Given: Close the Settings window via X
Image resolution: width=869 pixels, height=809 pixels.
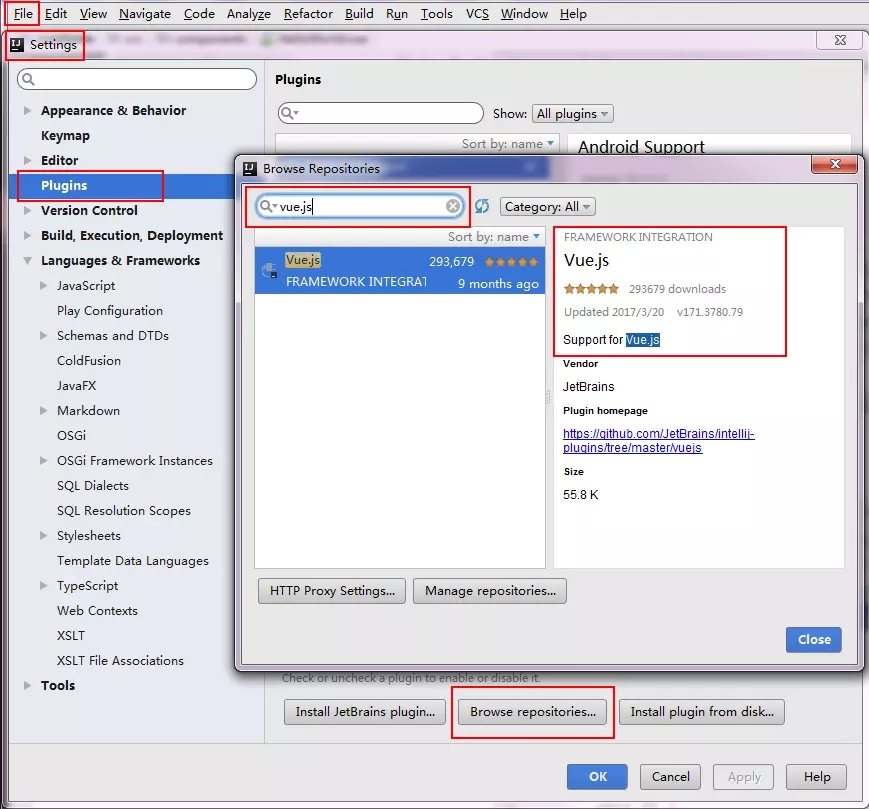Looking at the screenshot, I should 840,40.
